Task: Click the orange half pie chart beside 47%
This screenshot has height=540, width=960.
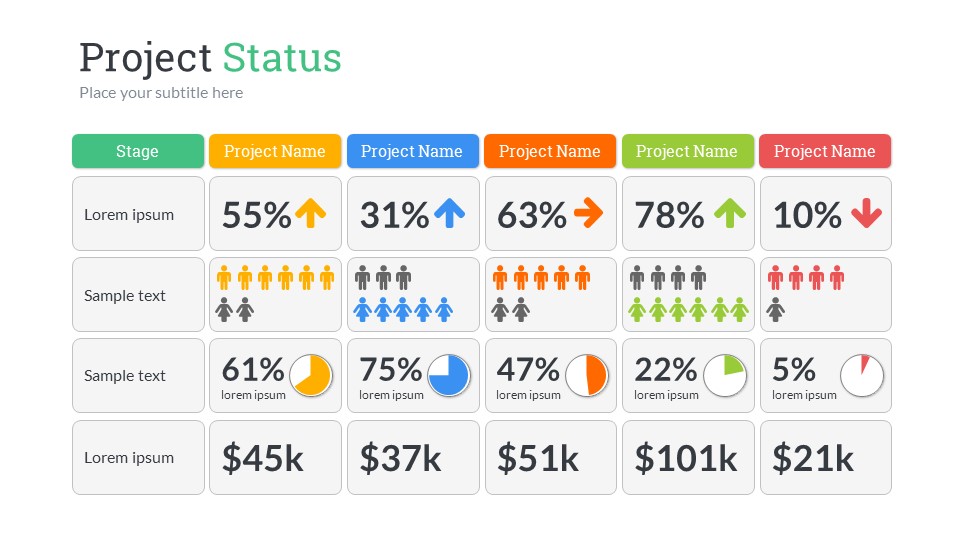Action: point(586,376)
